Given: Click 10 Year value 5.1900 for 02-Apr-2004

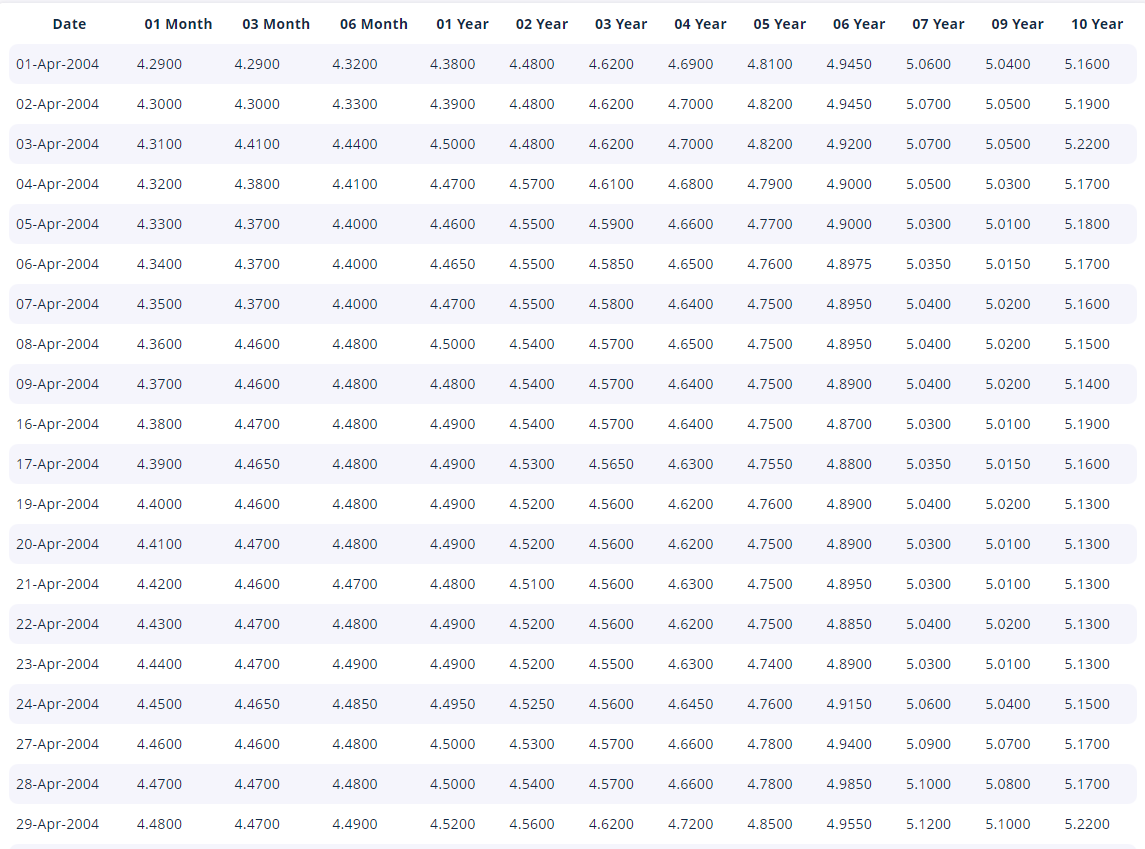Looking at the screenshot, I should coord(1087,104).
